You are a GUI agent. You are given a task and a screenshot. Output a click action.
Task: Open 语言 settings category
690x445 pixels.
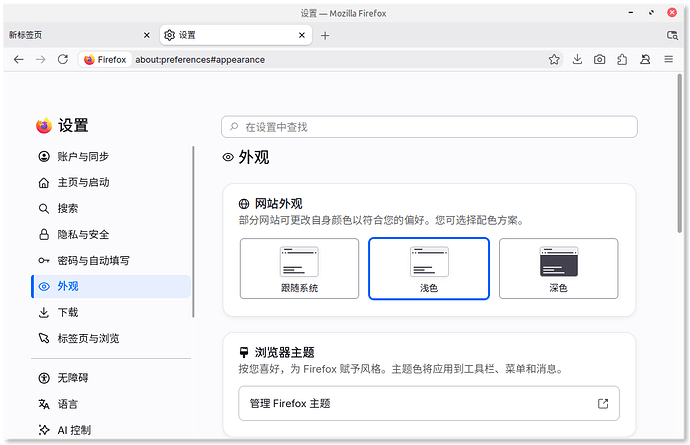pyautogui.click(x=111, y=404)
